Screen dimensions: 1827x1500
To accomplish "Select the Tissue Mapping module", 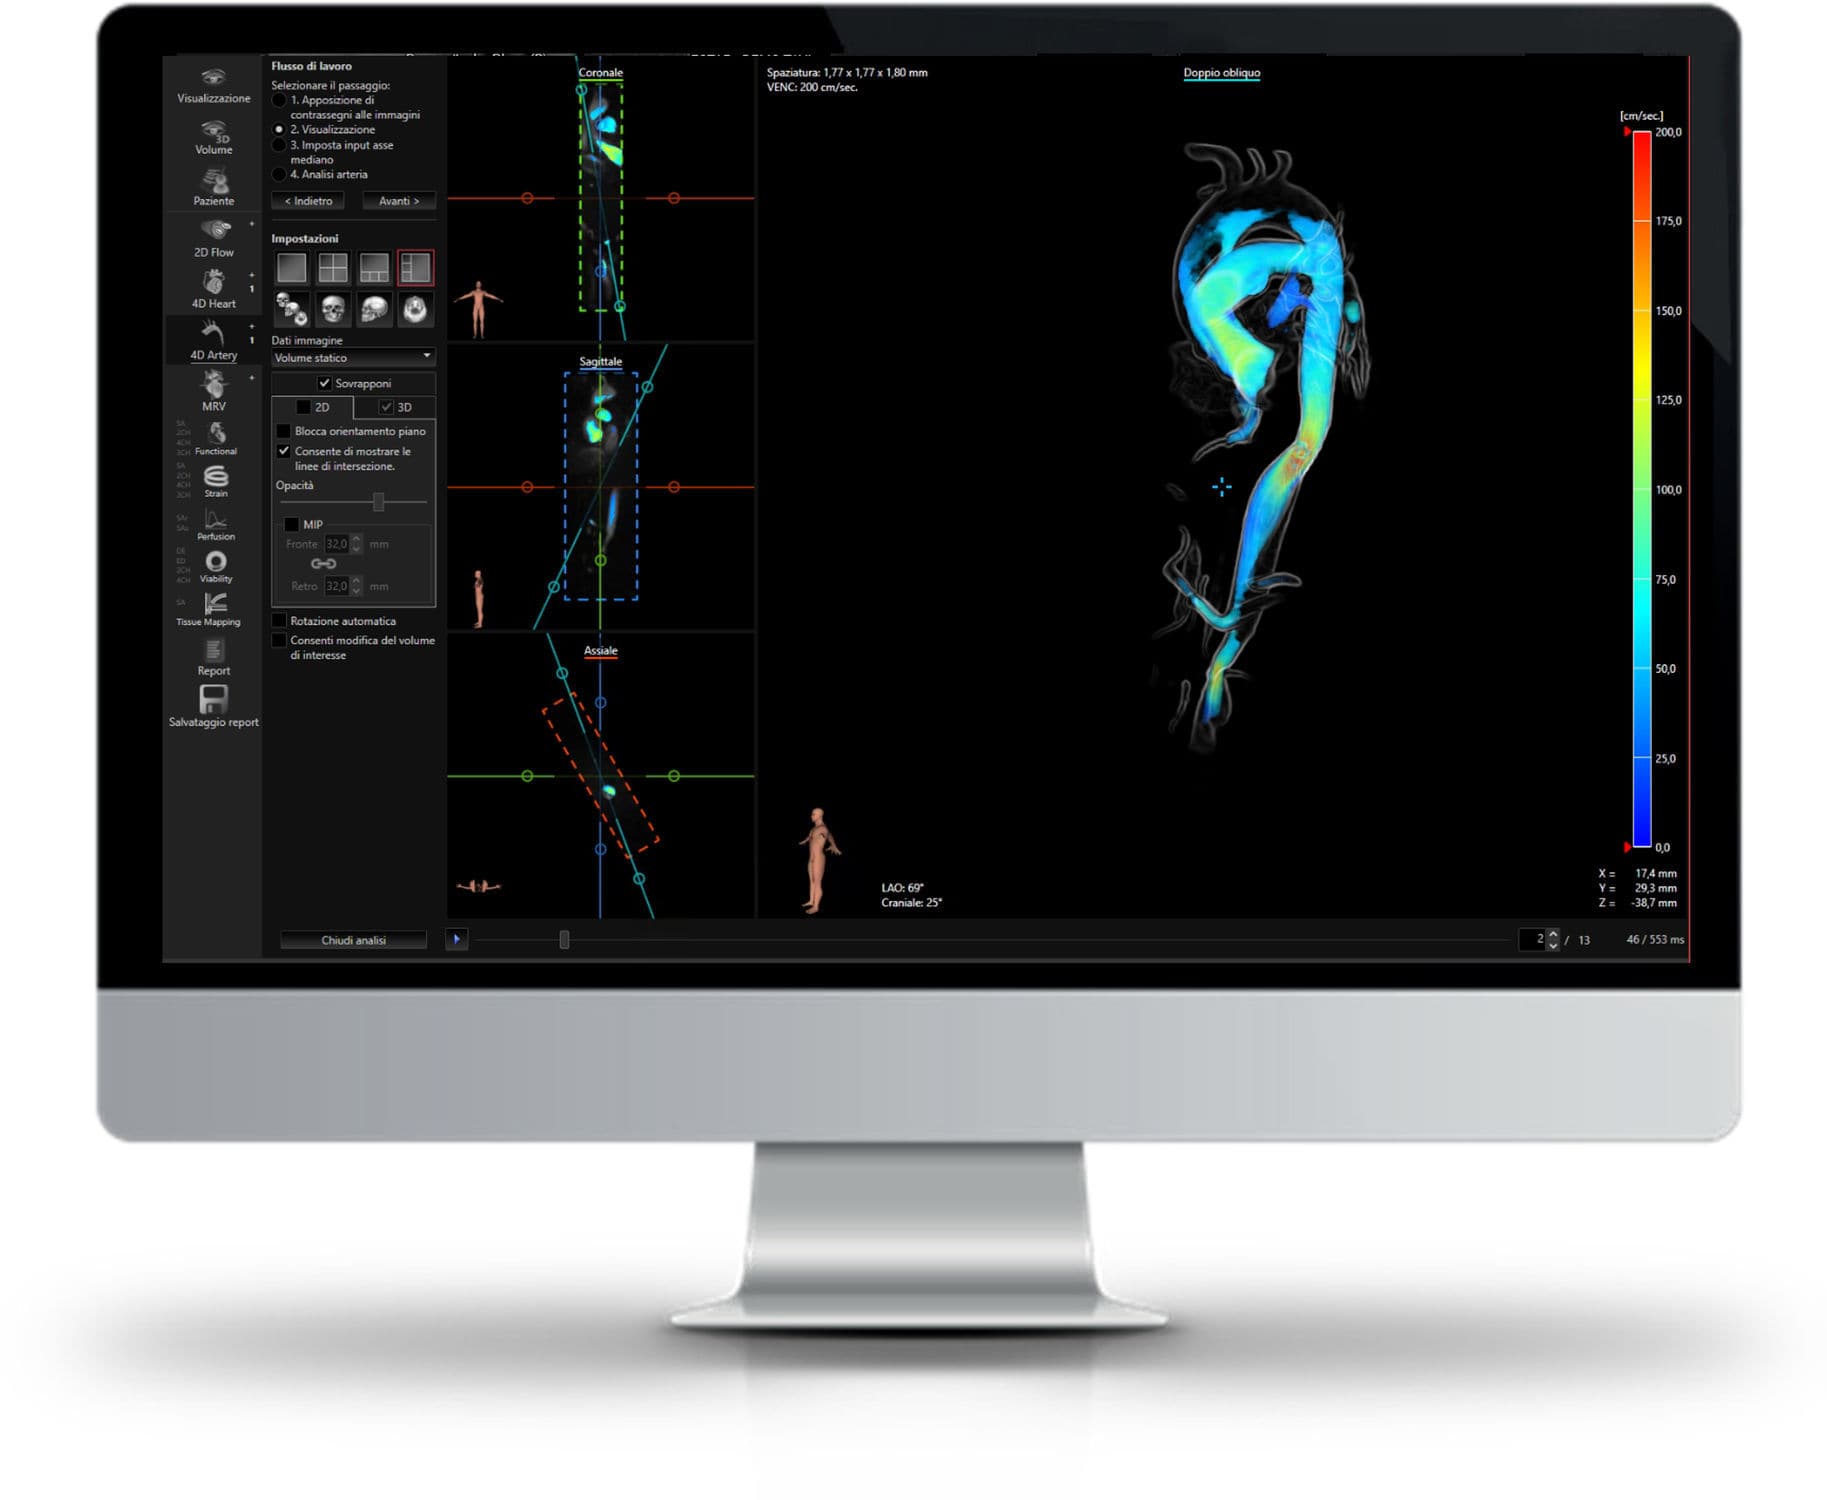I will click(x=213, y=608).
